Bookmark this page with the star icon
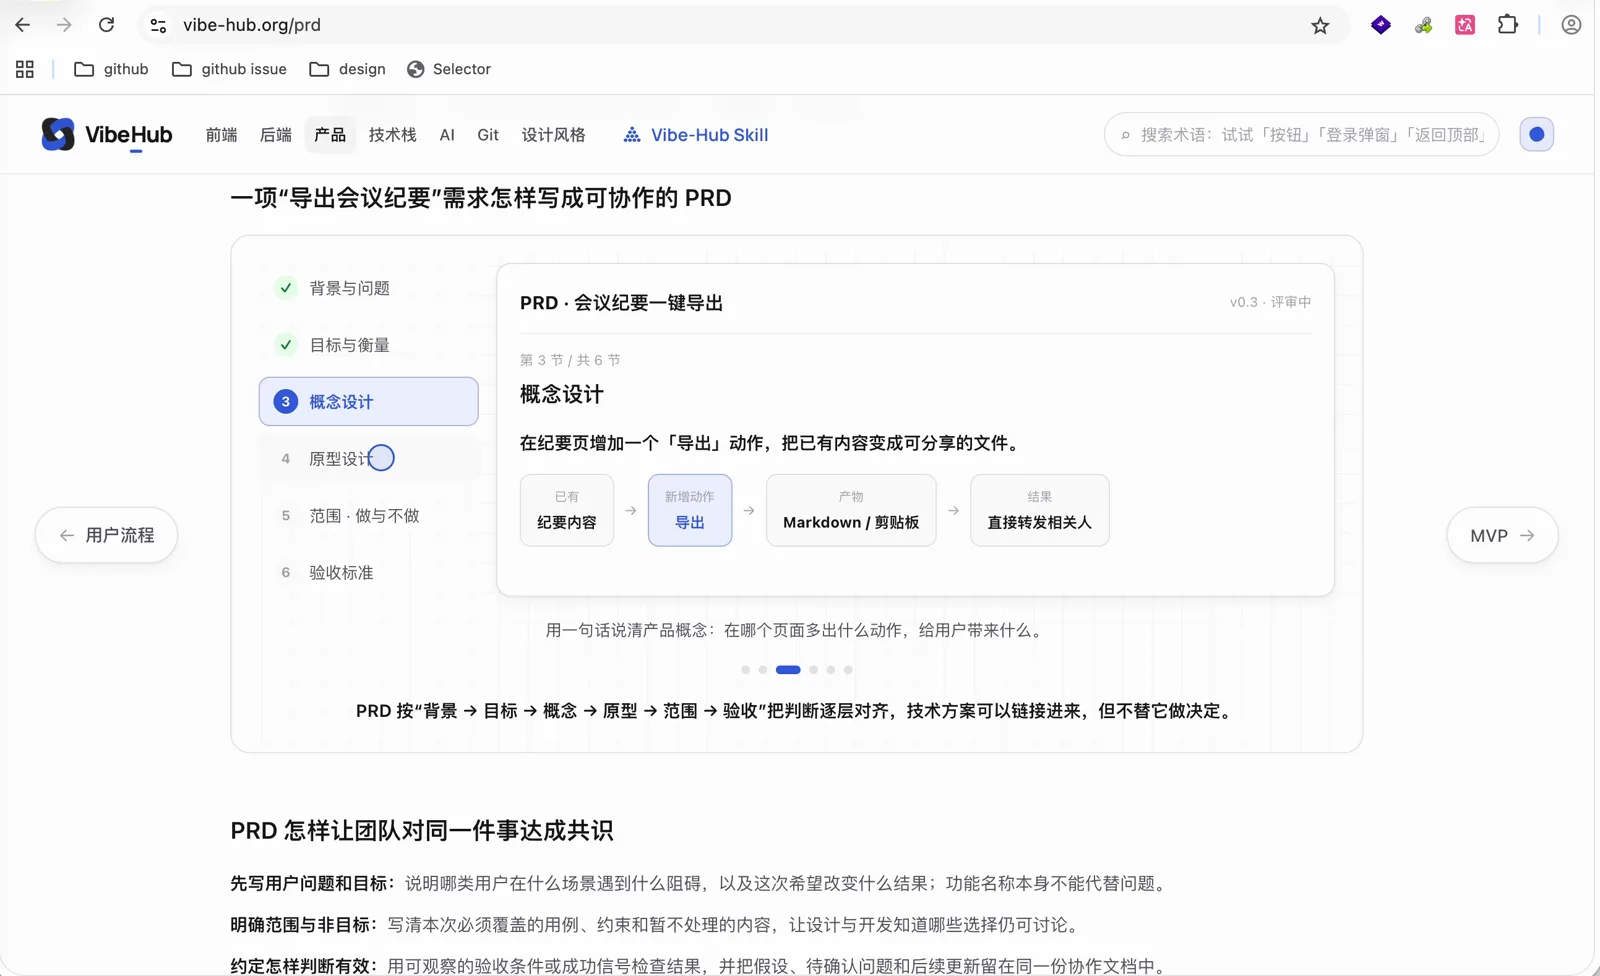Screen dimensions: 1600x976 click(x=1320, y=25)
